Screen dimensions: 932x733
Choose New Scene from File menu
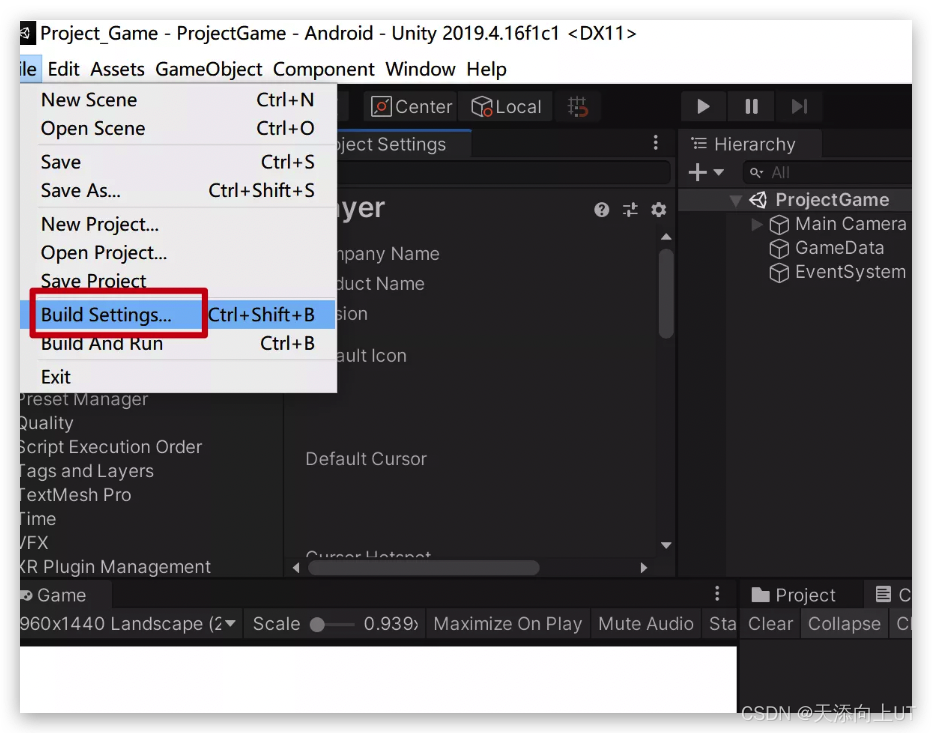pyautogui.click(x=178, y=100)
